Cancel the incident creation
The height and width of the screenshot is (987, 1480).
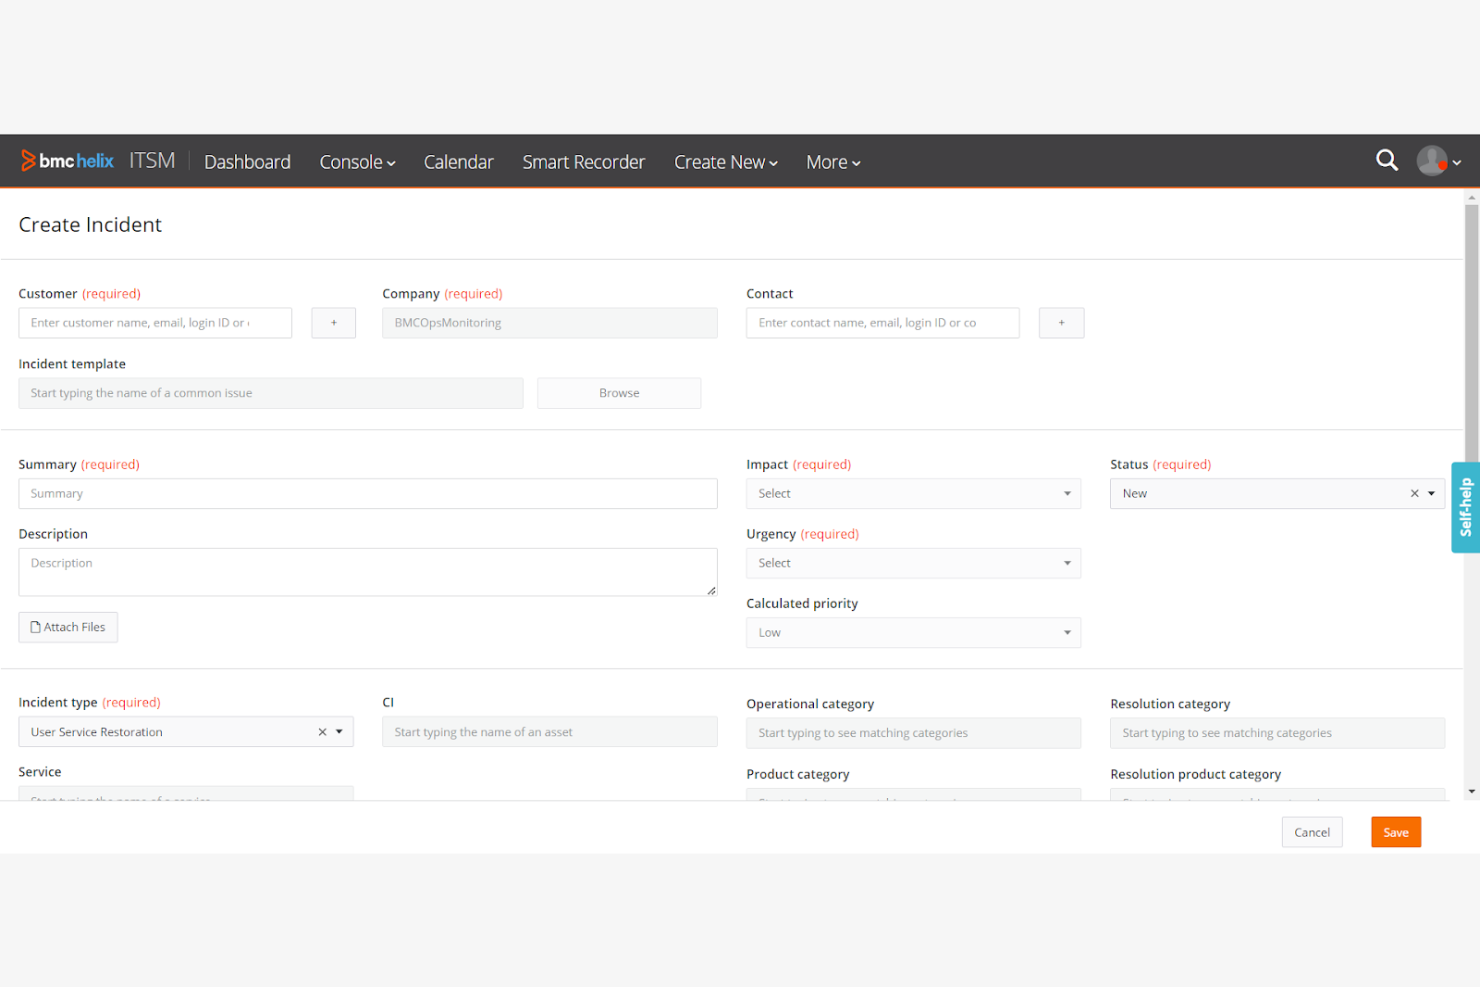tap(1312, 831)
